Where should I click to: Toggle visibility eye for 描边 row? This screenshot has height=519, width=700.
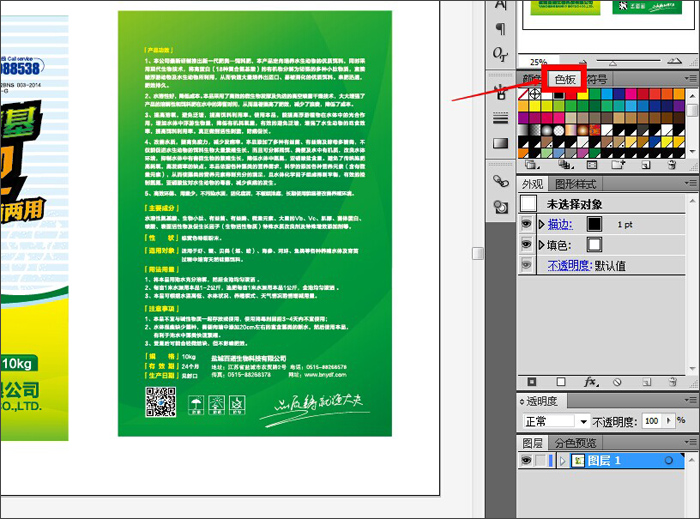(x=526, y=224)
